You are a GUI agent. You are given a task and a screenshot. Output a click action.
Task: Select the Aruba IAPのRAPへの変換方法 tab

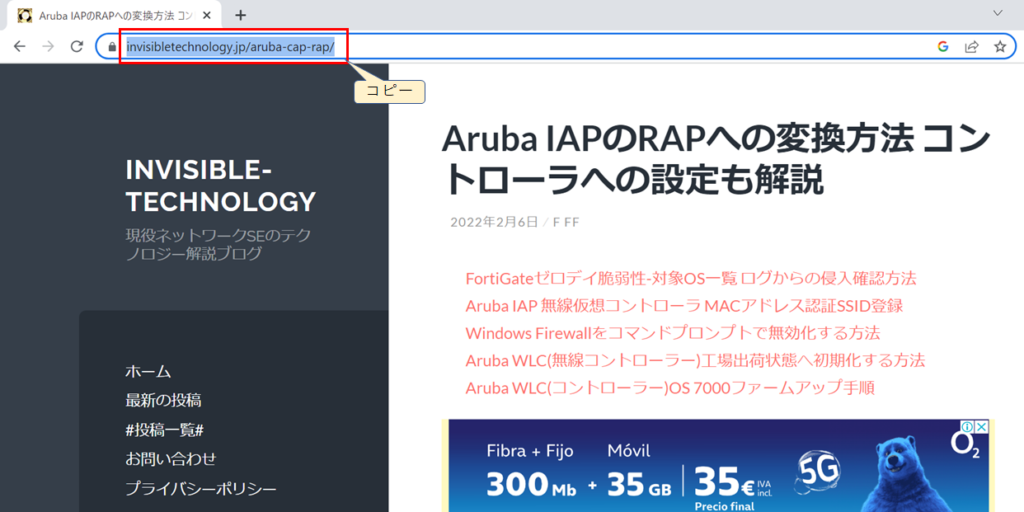point(115,15)
